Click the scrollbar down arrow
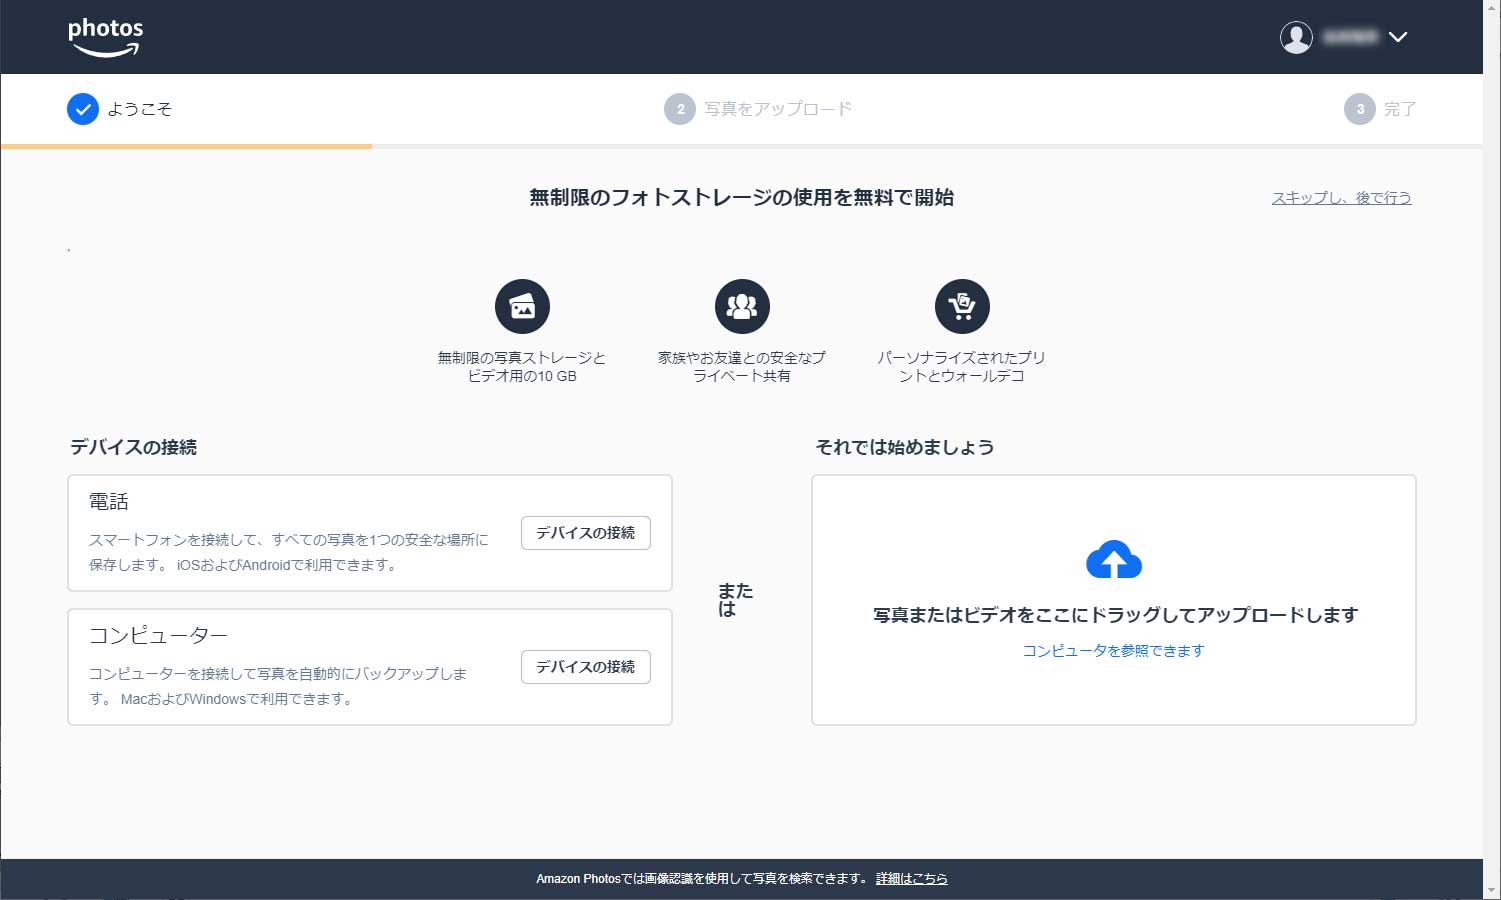Viewport: 1501px width, 900px height. coord(1491,889)
